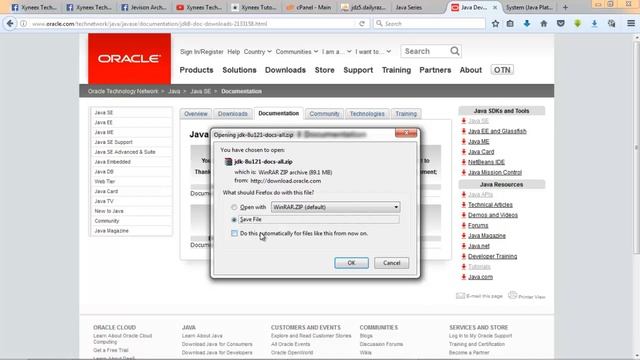Select Java Embedded in the sidebar
This screenshot has height=360, width=640.
pos(131,162)
